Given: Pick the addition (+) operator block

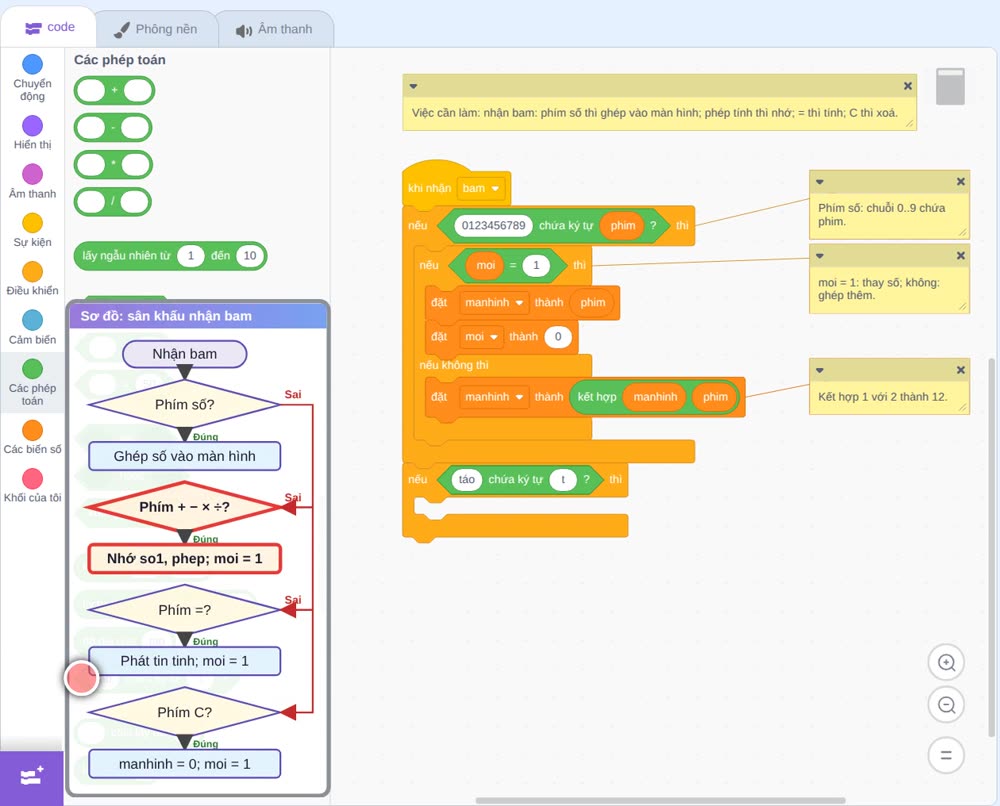Looking at the screenshot, I should click(114, 91).
